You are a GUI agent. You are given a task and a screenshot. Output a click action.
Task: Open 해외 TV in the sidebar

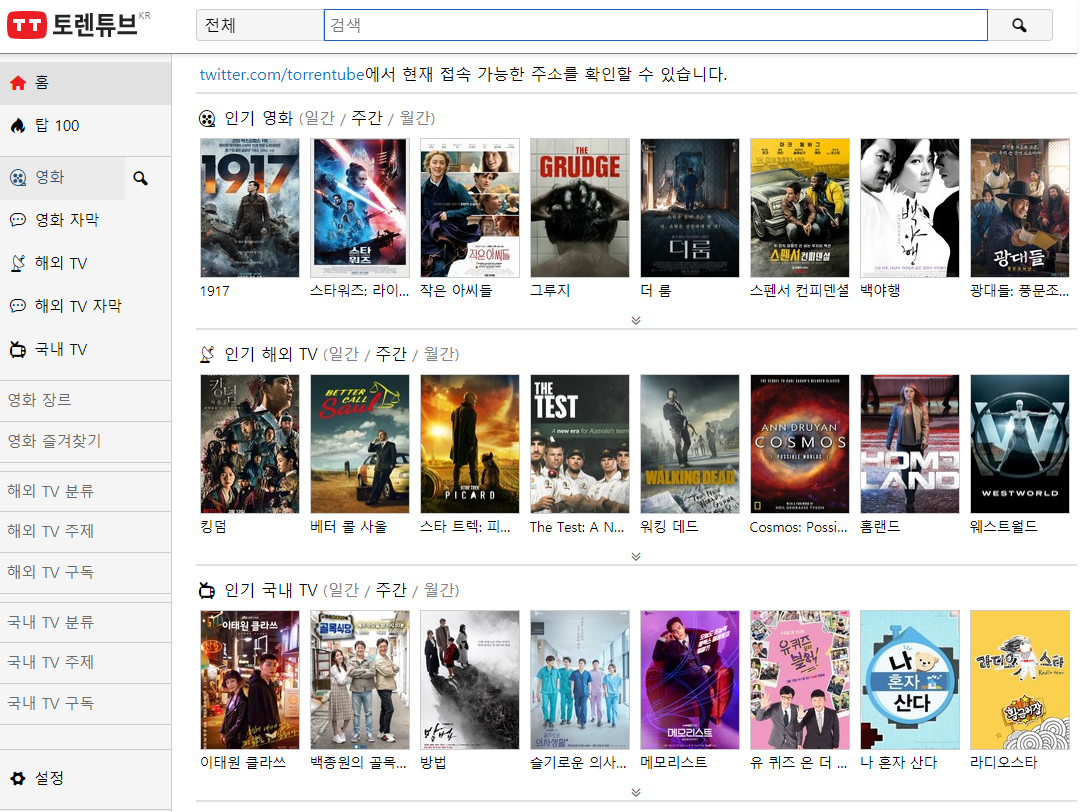click(85, 263)
